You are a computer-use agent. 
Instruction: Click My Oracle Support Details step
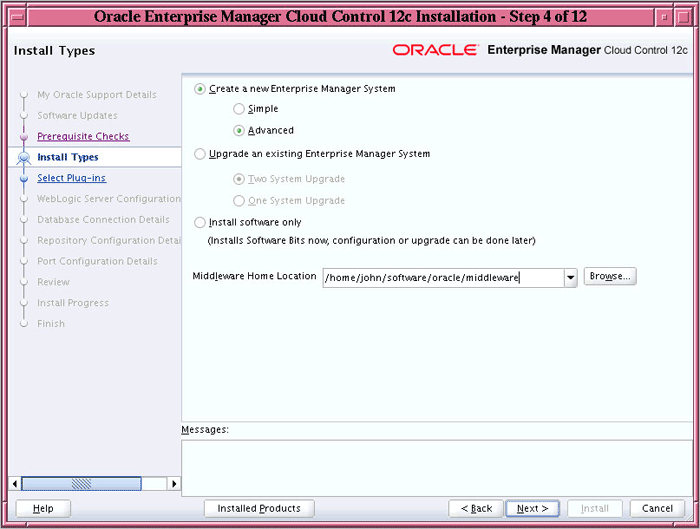(97, 95)
